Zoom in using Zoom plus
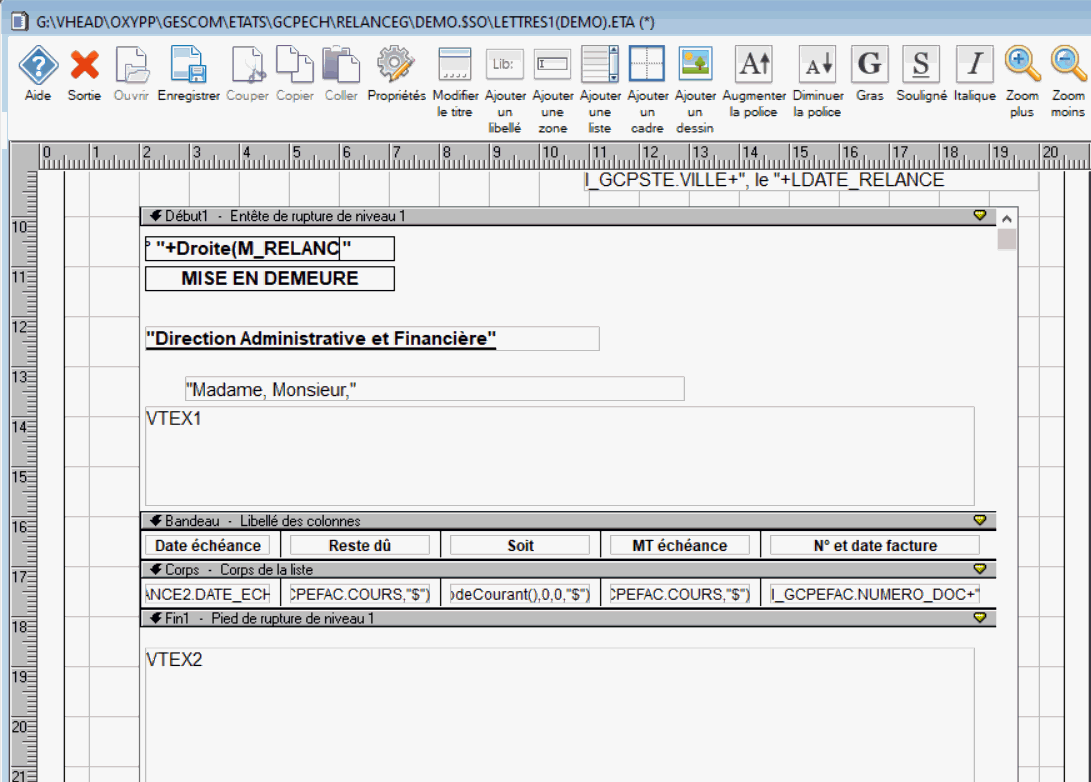Viewport: 1091px width, 782px height. pyautogui.click(x=1022, y=66)
